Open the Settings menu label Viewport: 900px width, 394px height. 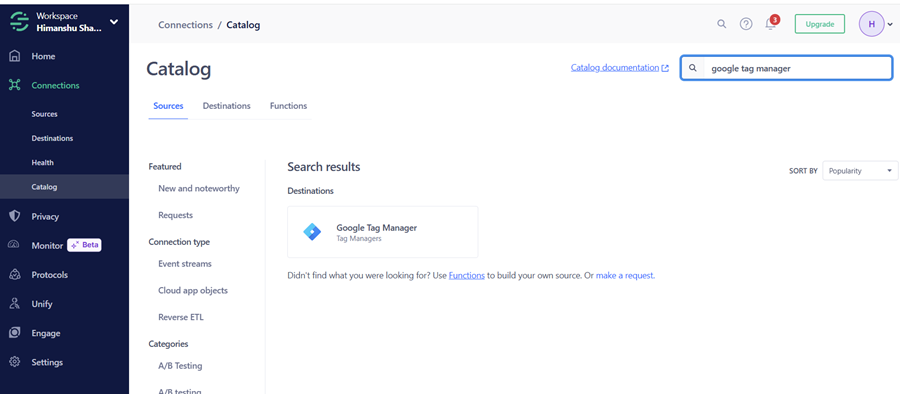(x=47, y=362)
